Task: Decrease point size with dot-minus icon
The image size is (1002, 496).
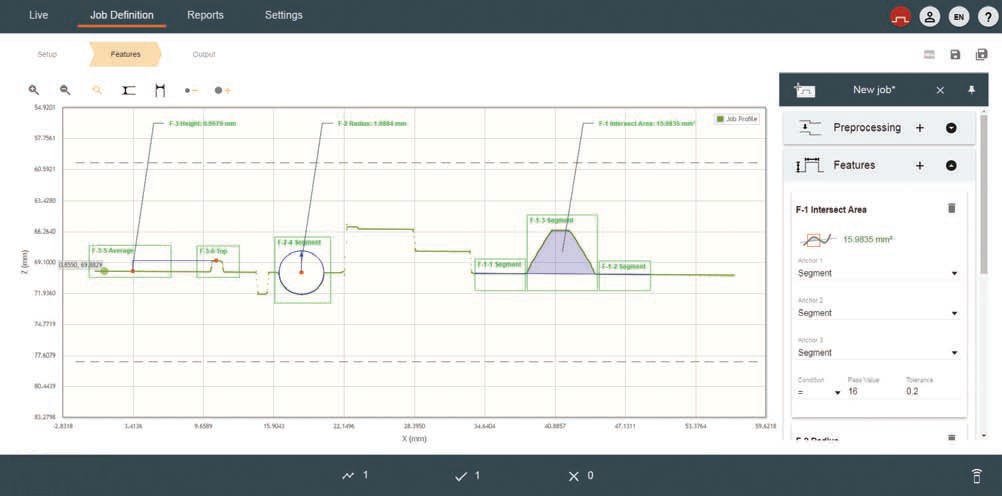Action: pos(192,91)
